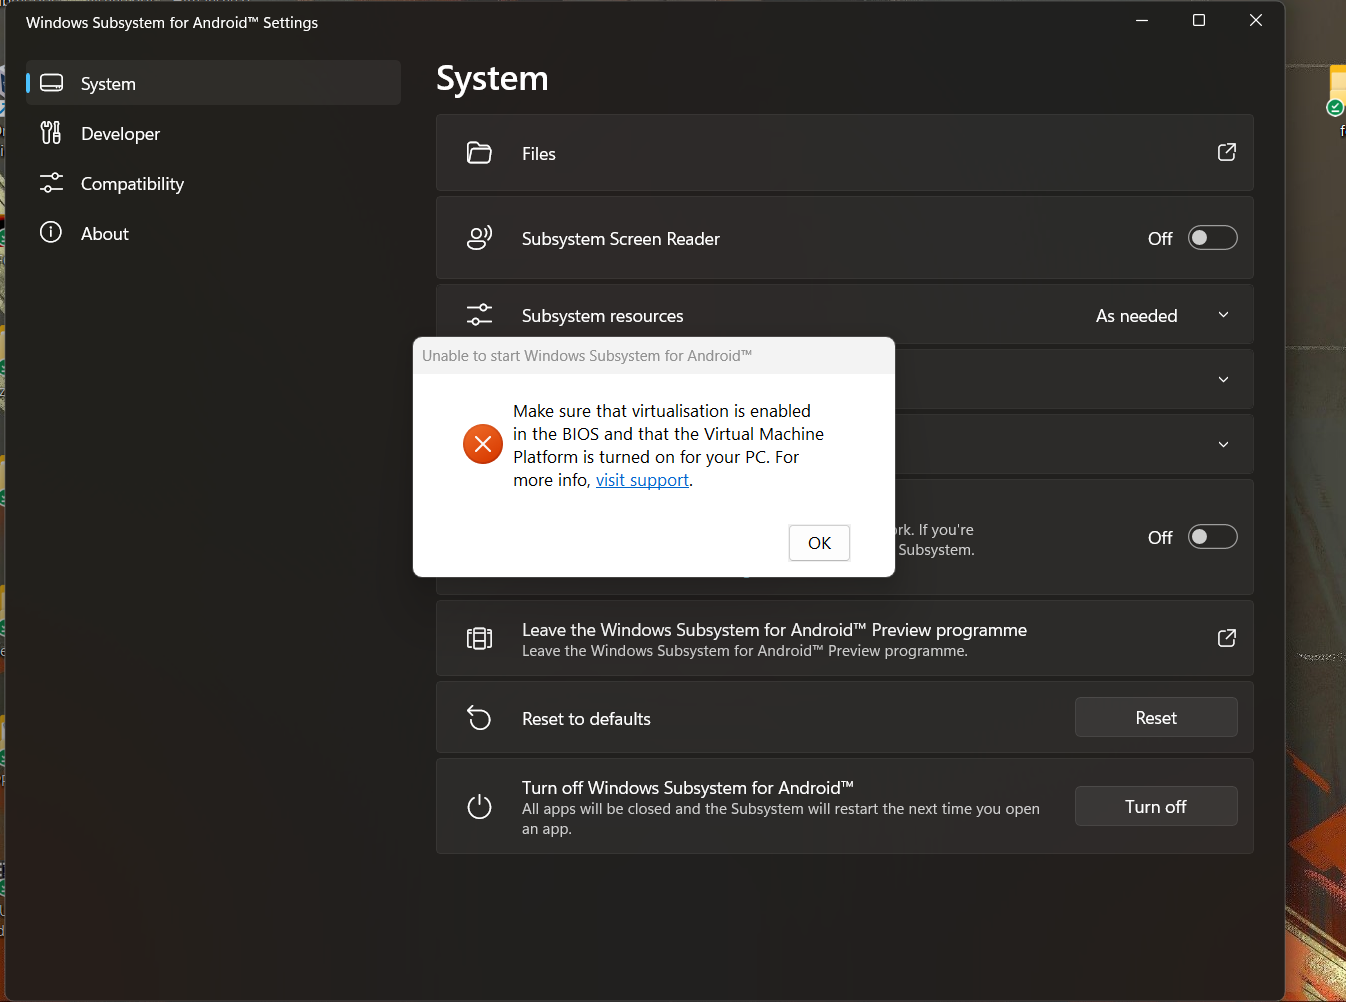1346x1002 pixels.
Task: Close the Settings window
Action: tap(1256, 21)
